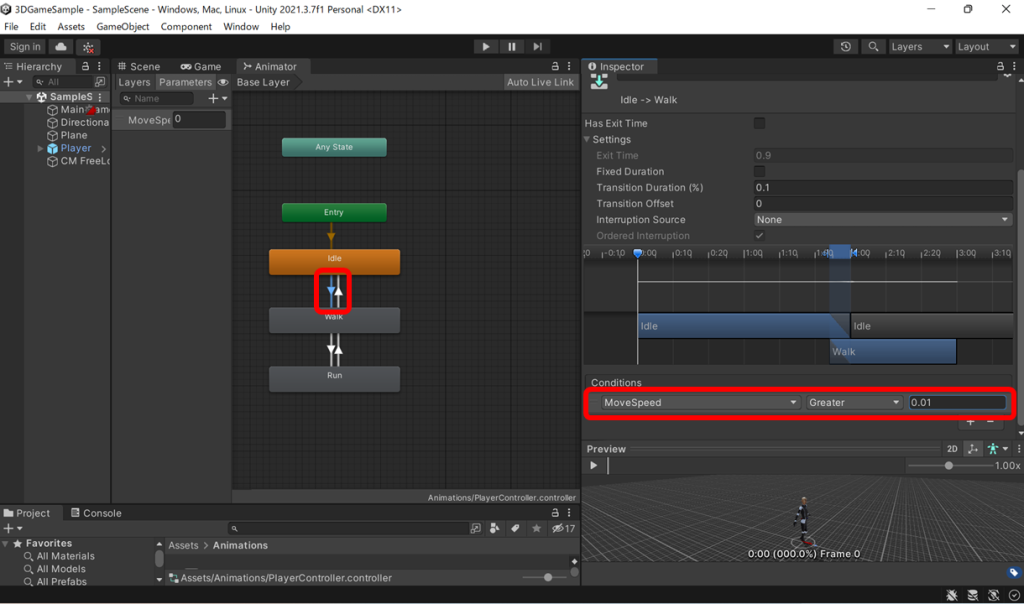Open the Component menu
The image size is (1024, 604).
pyautogui.click(x=186, y=27)
